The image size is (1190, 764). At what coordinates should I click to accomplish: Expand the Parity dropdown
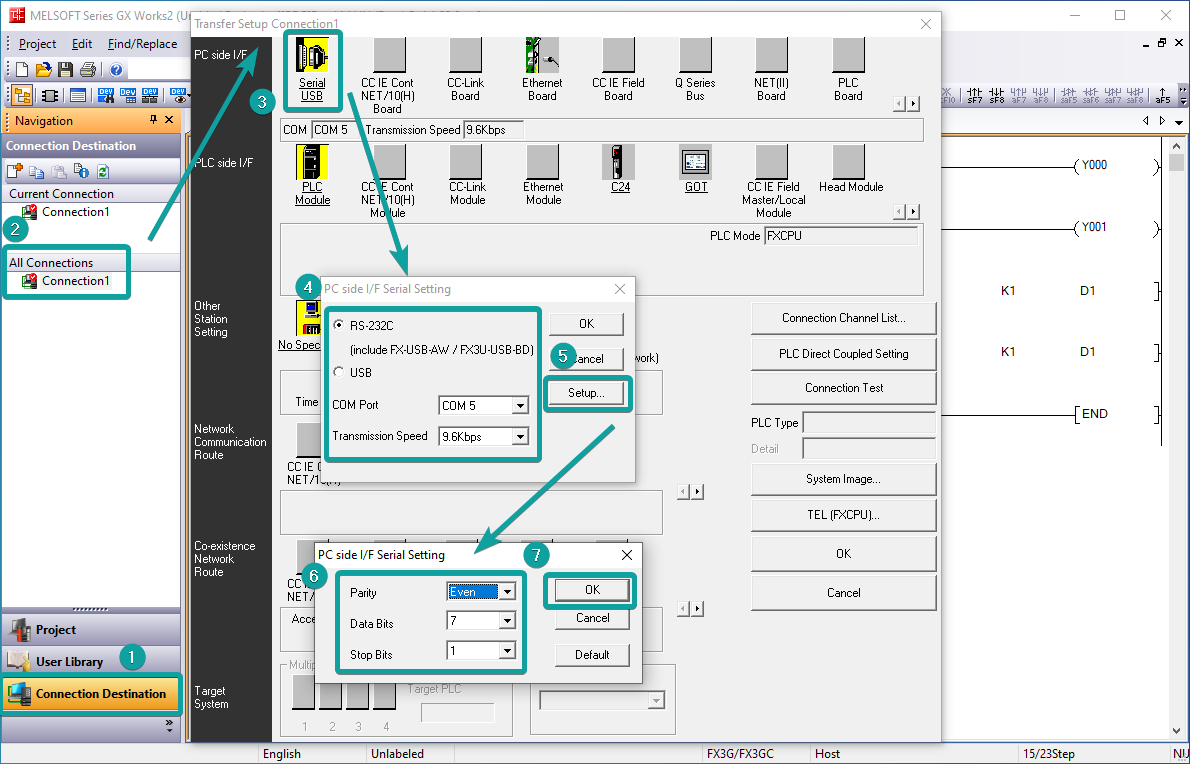pyautogui.click(x=508, y=592)
